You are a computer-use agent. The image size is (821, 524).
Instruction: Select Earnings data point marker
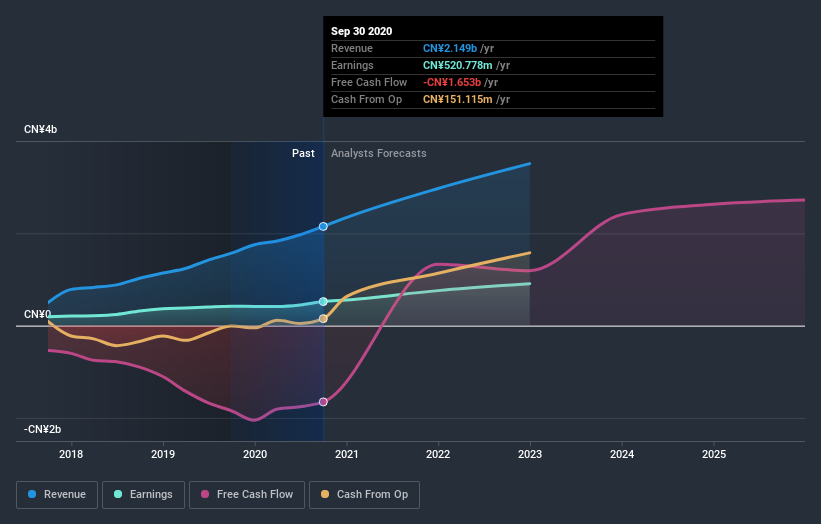click(x=323, y=301)
